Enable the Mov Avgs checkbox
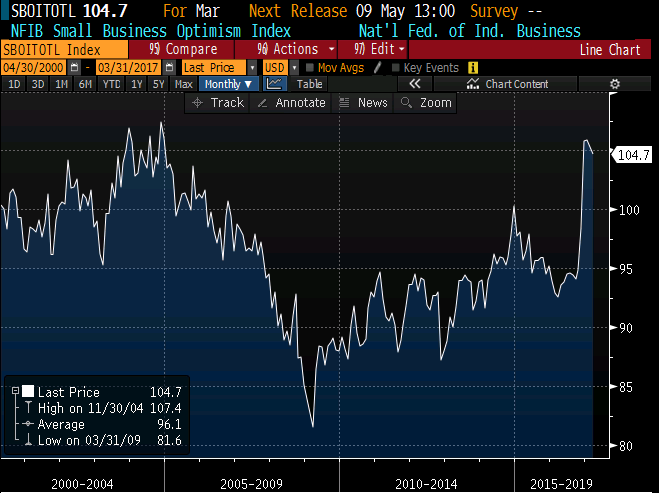 coord(310,68)
